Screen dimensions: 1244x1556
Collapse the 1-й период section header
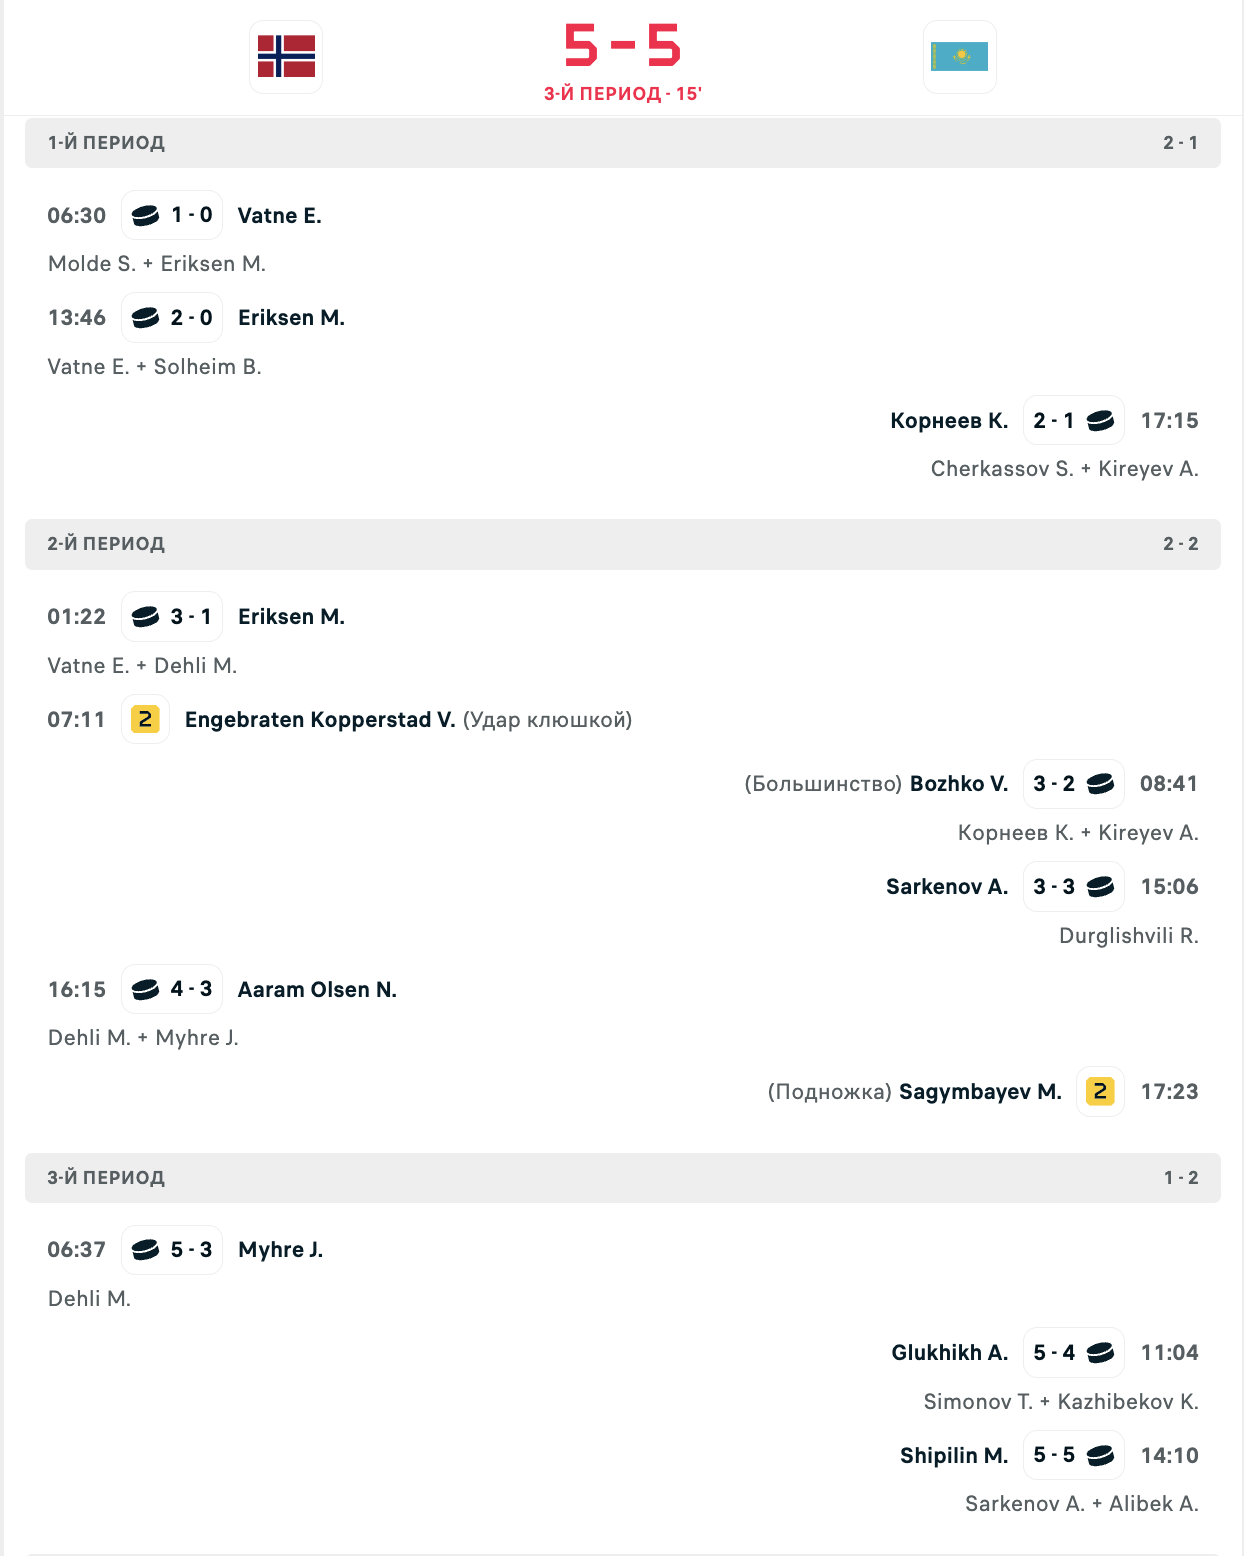[x=622, y=143]
